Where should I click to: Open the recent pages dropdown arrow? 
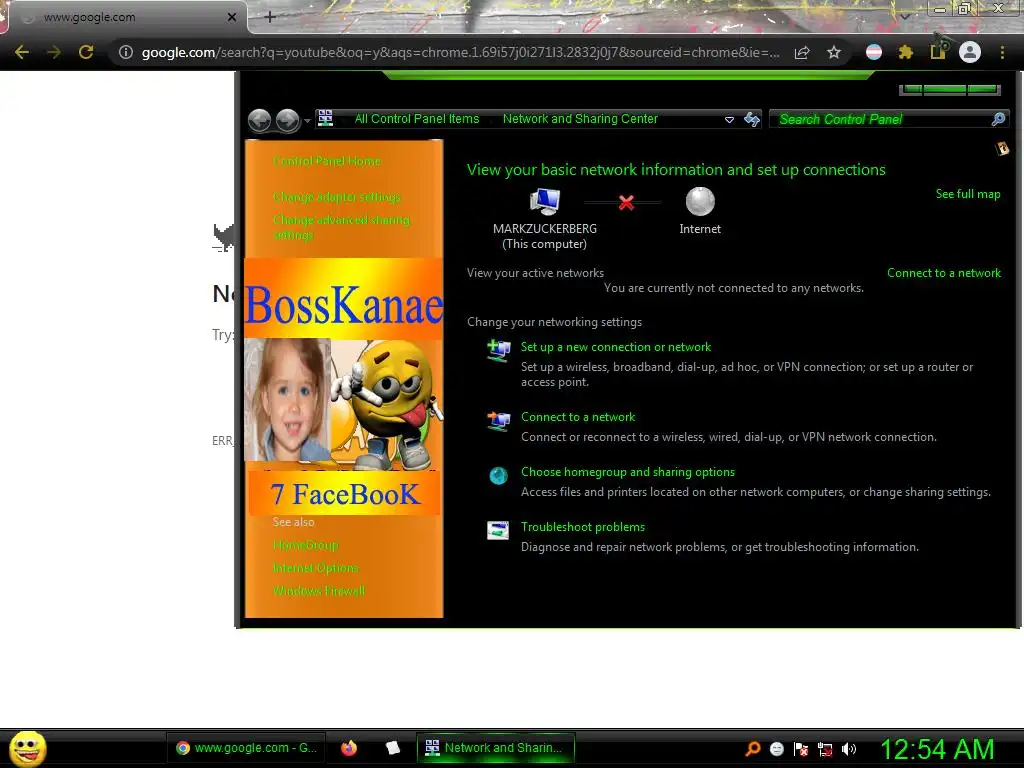[307, 121]
